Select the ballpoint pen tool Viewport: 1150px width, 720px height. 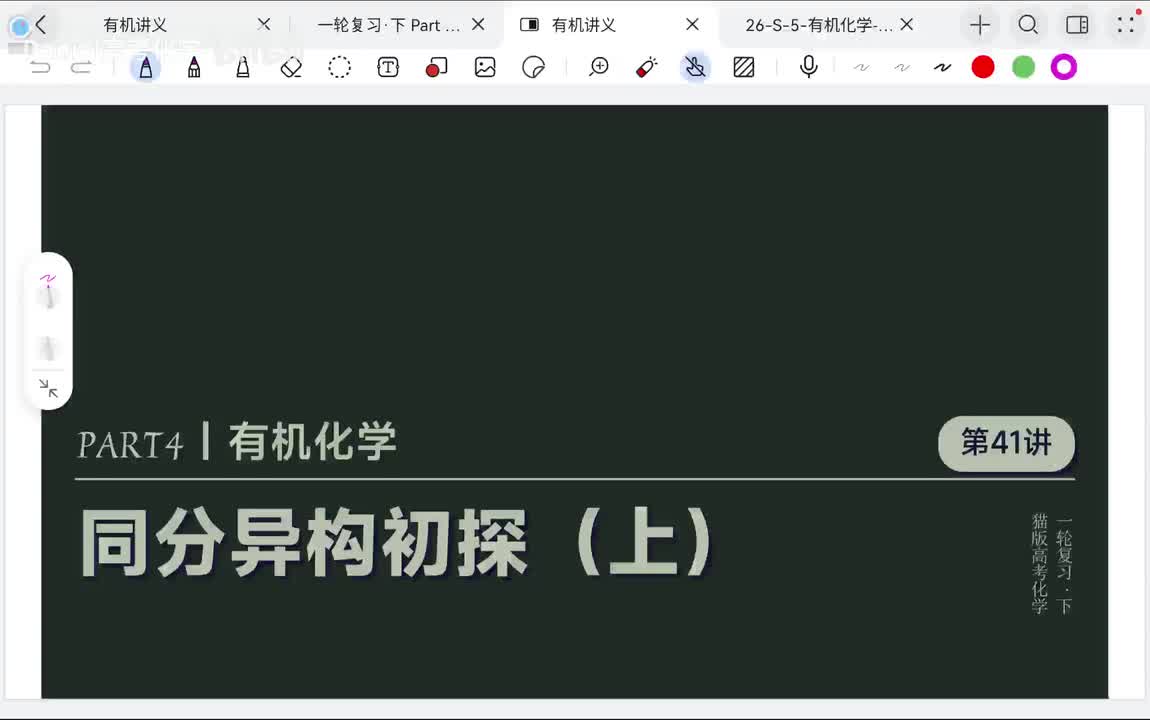(194, 67)
